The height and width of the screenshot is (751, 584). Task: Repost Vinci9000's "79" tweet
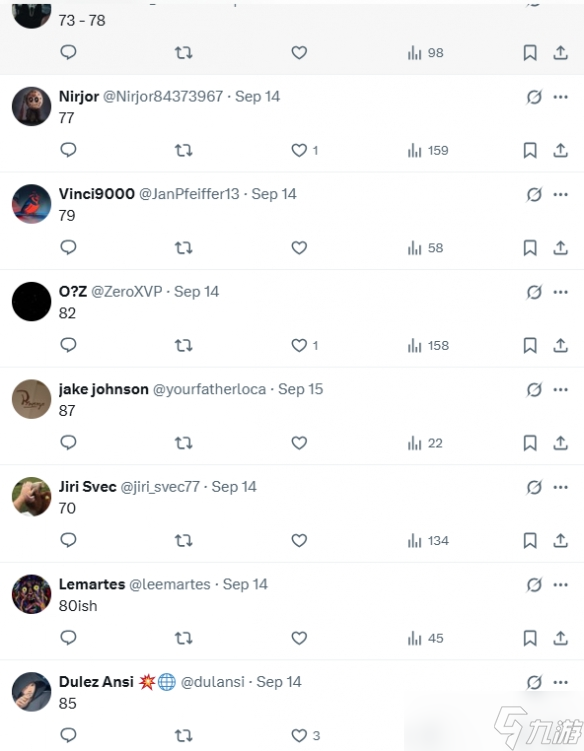pyautogui.click(x=183, y=248)
